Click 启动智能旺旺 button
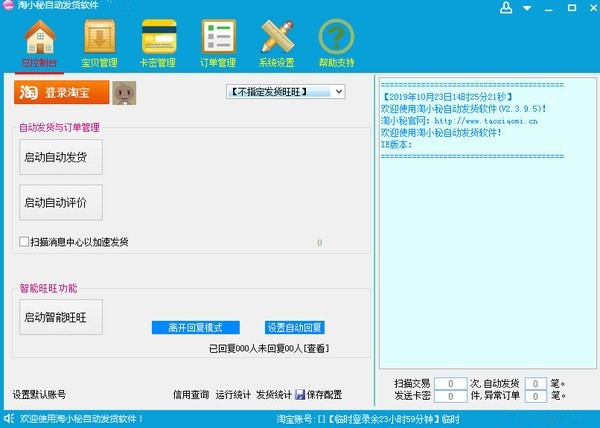Image resolution: width=600 pixels, height=428 pixels. click(x=61, y=317)
